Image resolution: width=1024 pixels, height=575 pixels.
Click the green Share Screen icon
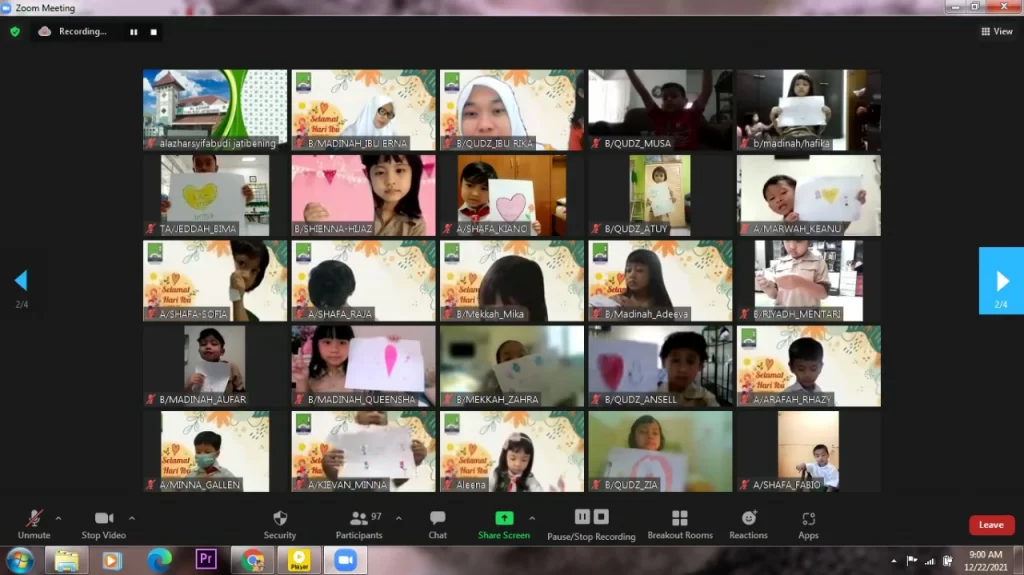[x=504, y=518]
